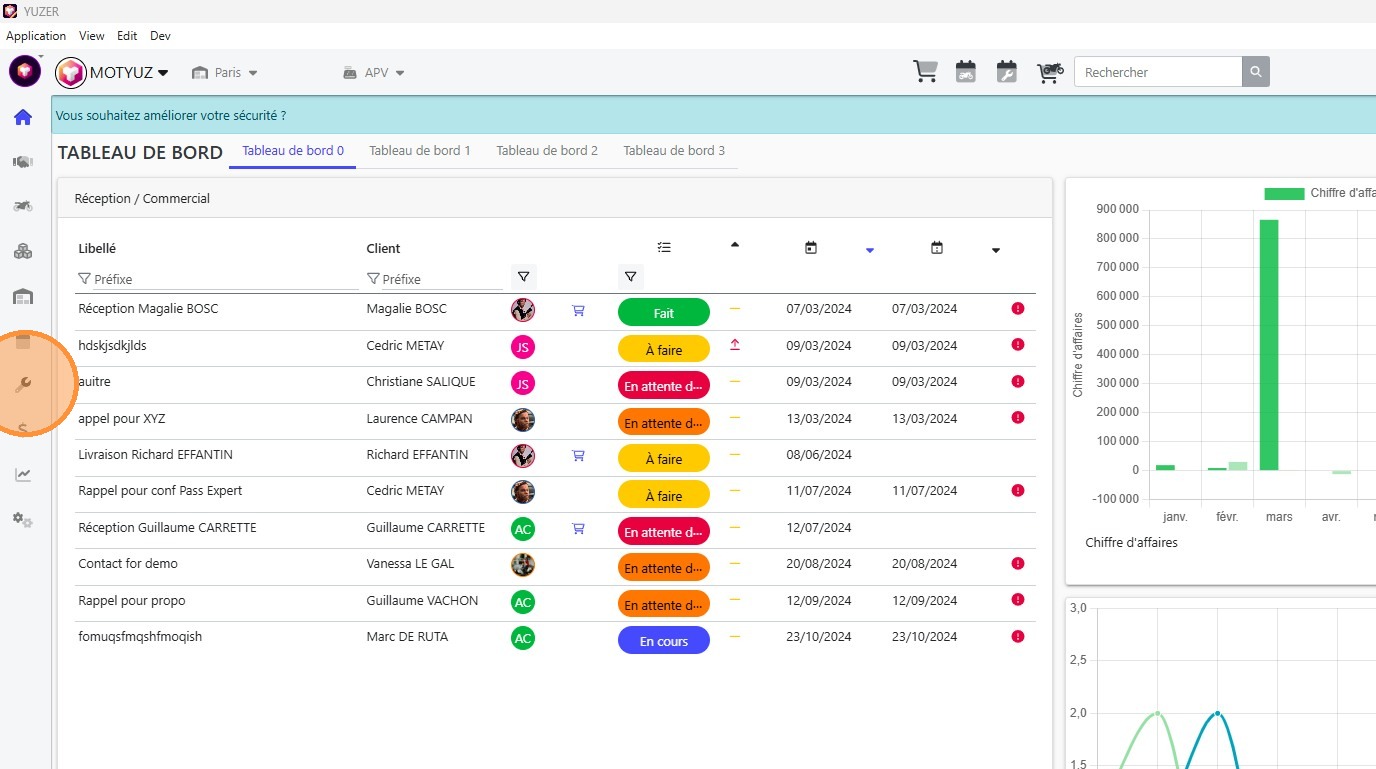
Task: Click the shopping cart icon in header
Action: pyautogui.click(x=925, y=72)
